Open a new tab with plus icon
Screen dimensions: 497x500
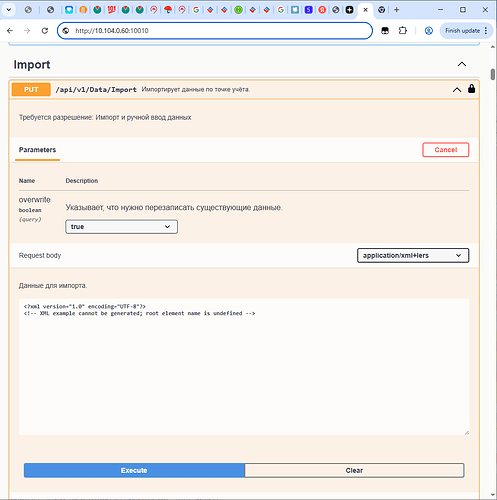397,10
